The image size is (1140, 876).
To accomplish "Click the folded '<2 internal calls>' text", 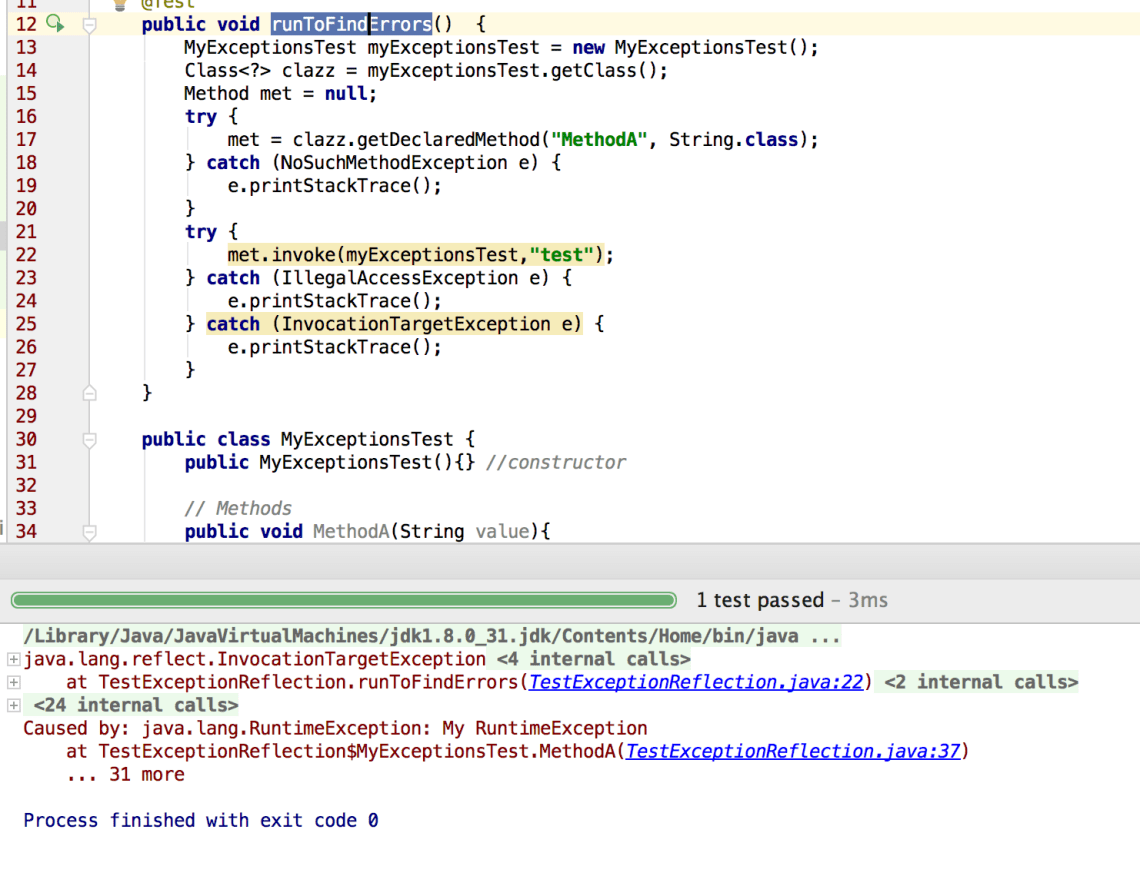I will (980, 682).
